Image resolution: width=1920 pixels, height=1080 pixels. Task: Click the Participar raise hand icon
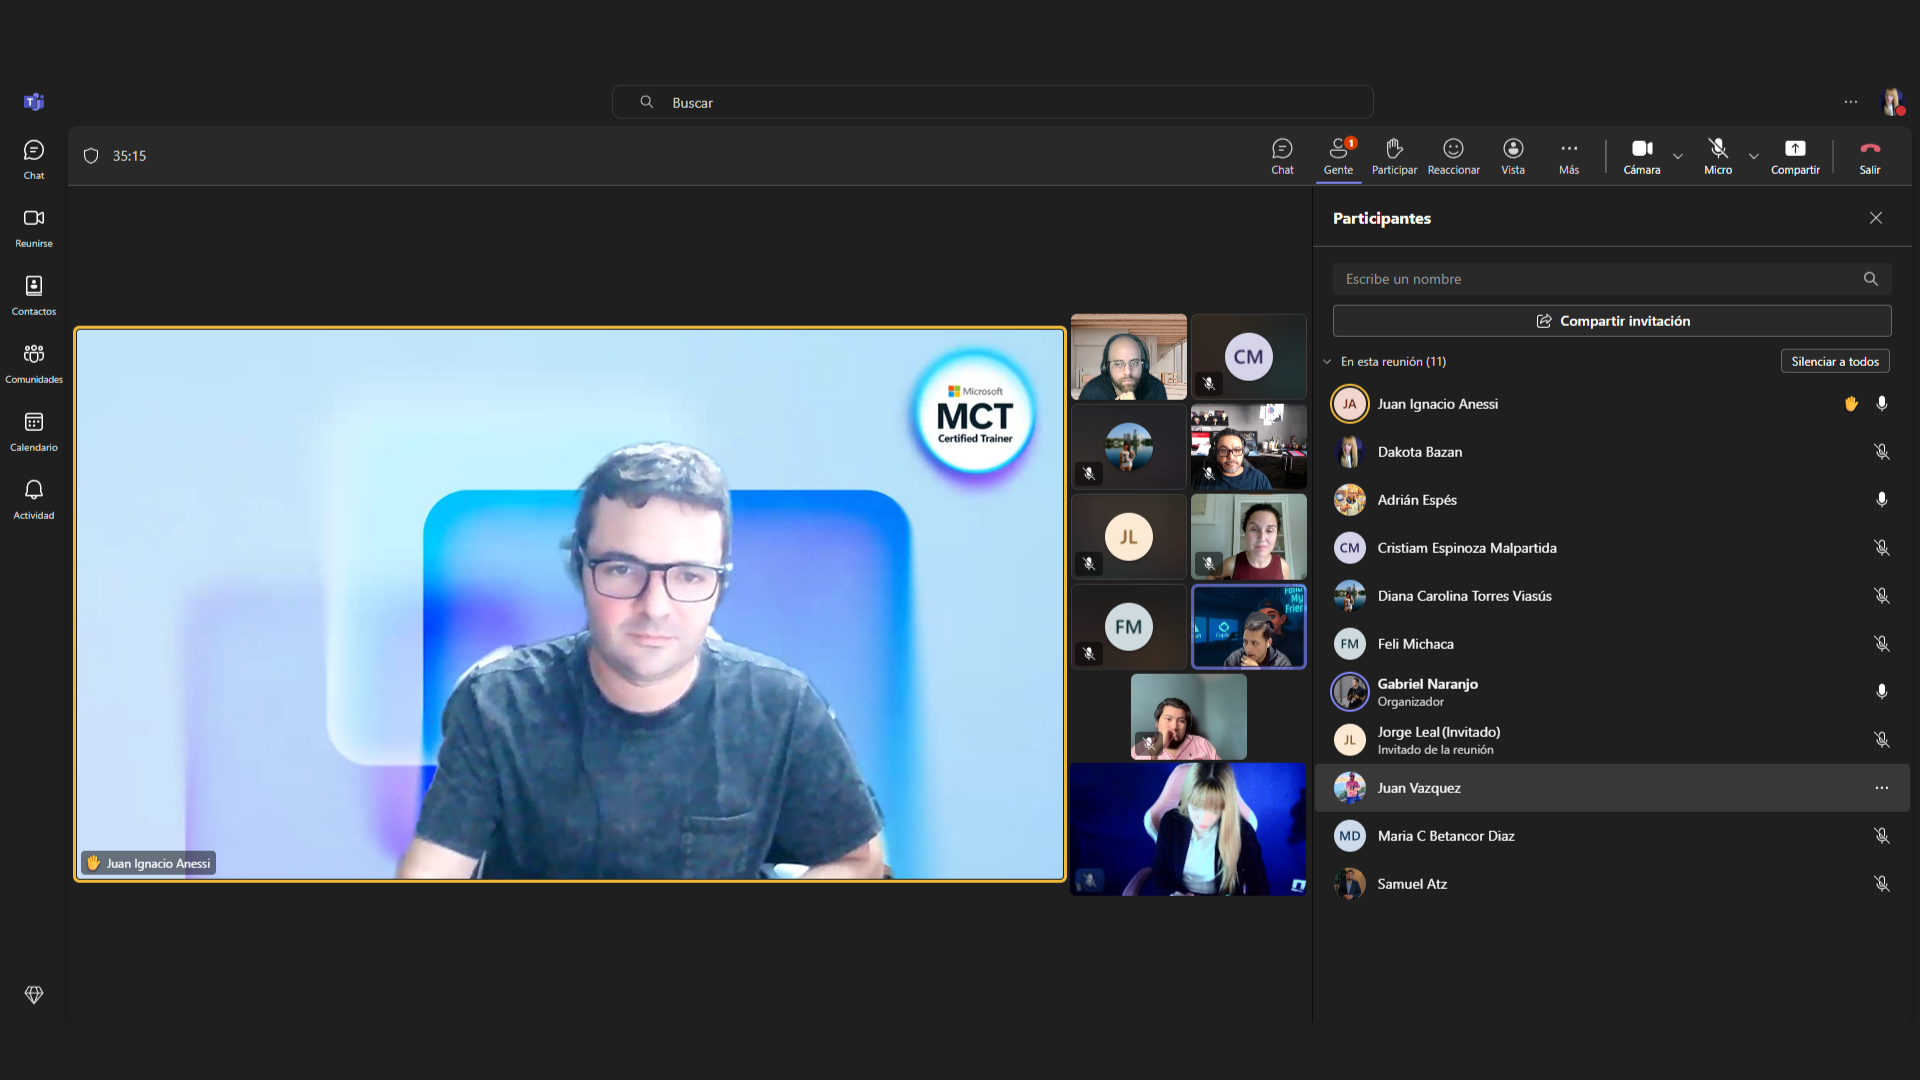1394,155
